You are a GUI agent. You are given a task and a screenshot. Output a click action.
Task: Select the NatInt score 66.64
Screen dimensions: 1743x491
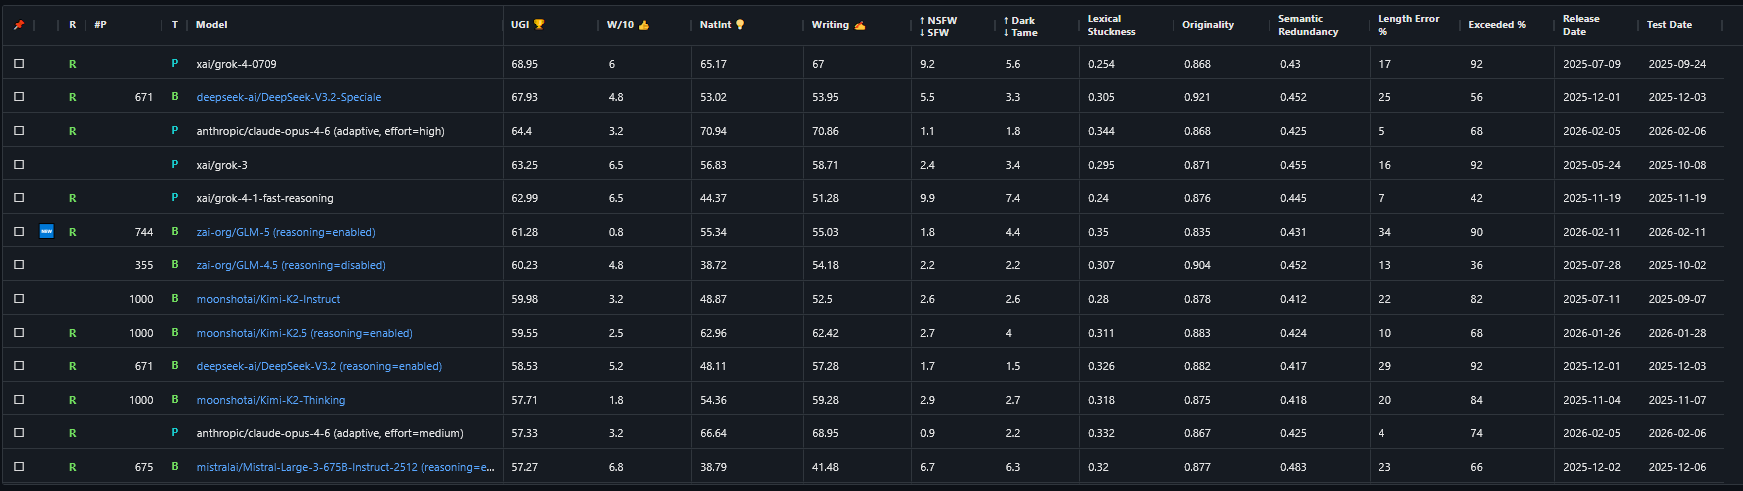click(713, 433)
